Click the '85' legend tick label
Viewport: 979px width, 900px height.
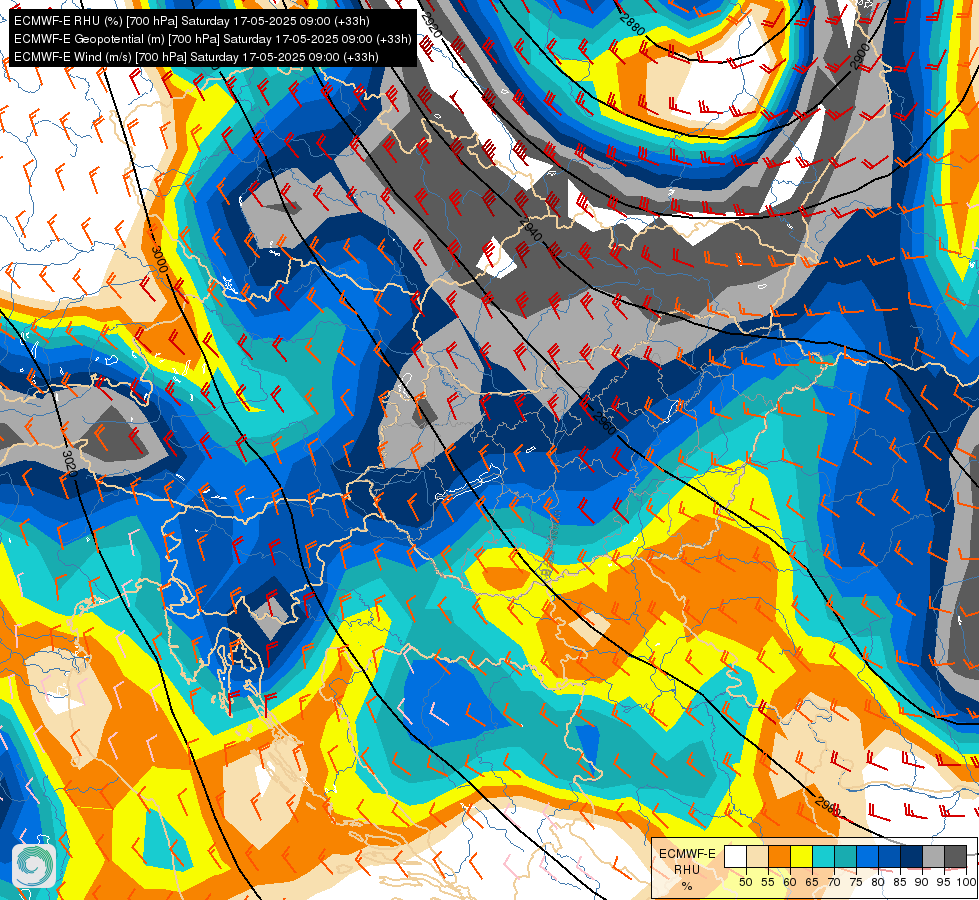[899, 882]
